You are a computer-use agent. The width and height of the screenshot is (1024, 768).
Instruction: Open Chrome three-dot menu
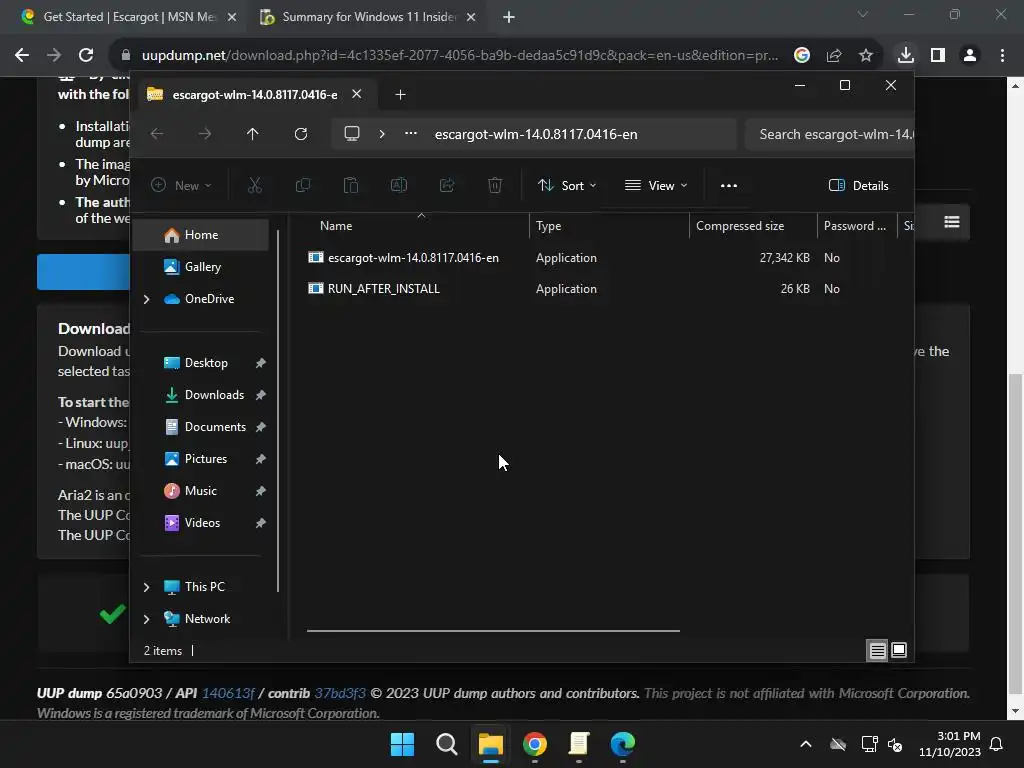[x=1002, y=56]
